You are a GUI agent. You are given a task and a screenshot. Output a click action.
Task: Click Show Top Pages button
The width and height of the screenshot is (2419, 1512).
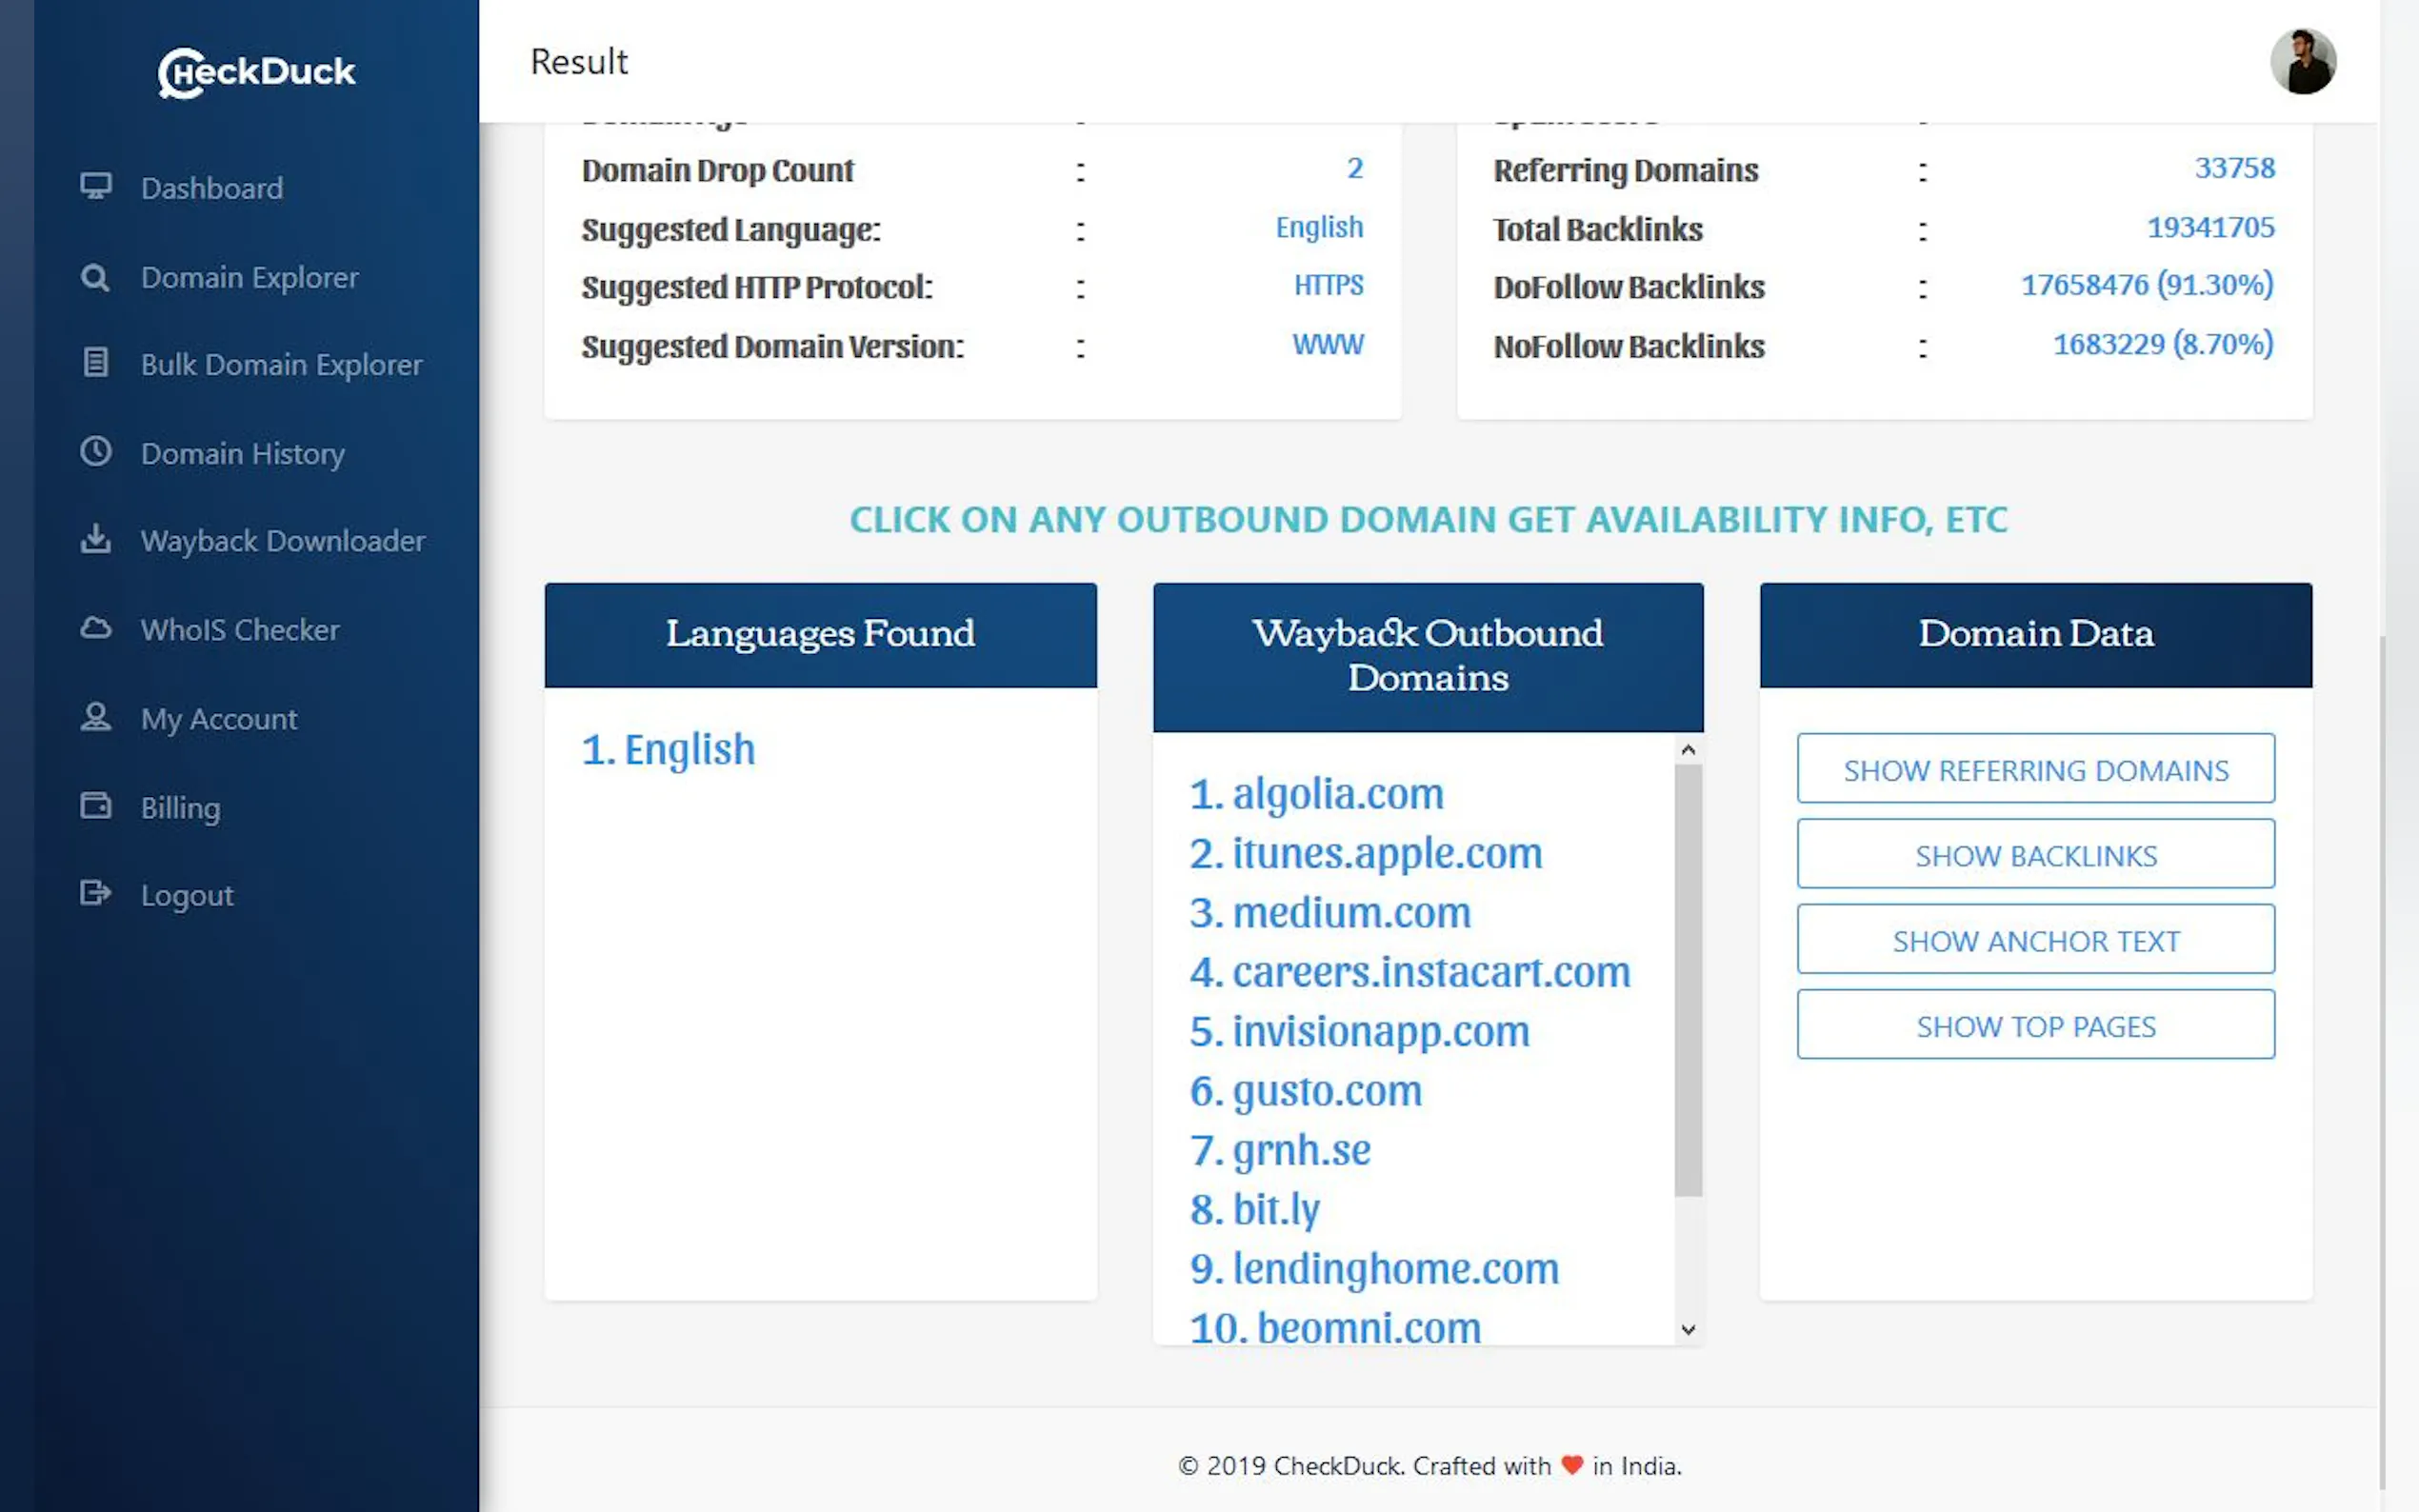[x=2035, y=1024]
